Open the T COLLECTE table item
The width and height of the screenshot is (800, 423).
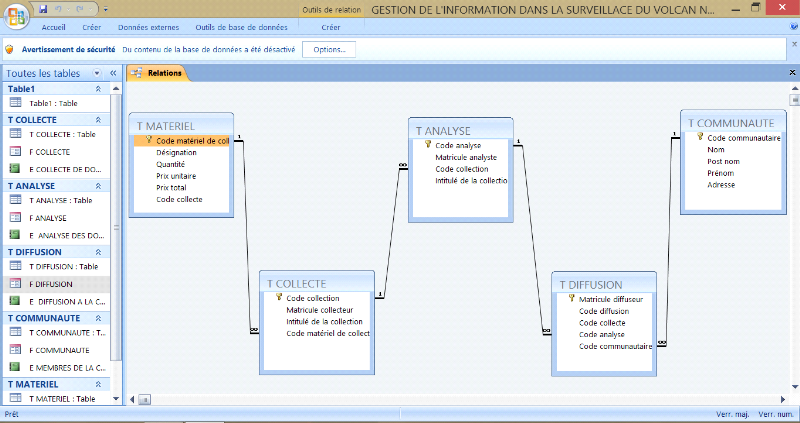tap(60, 134)
